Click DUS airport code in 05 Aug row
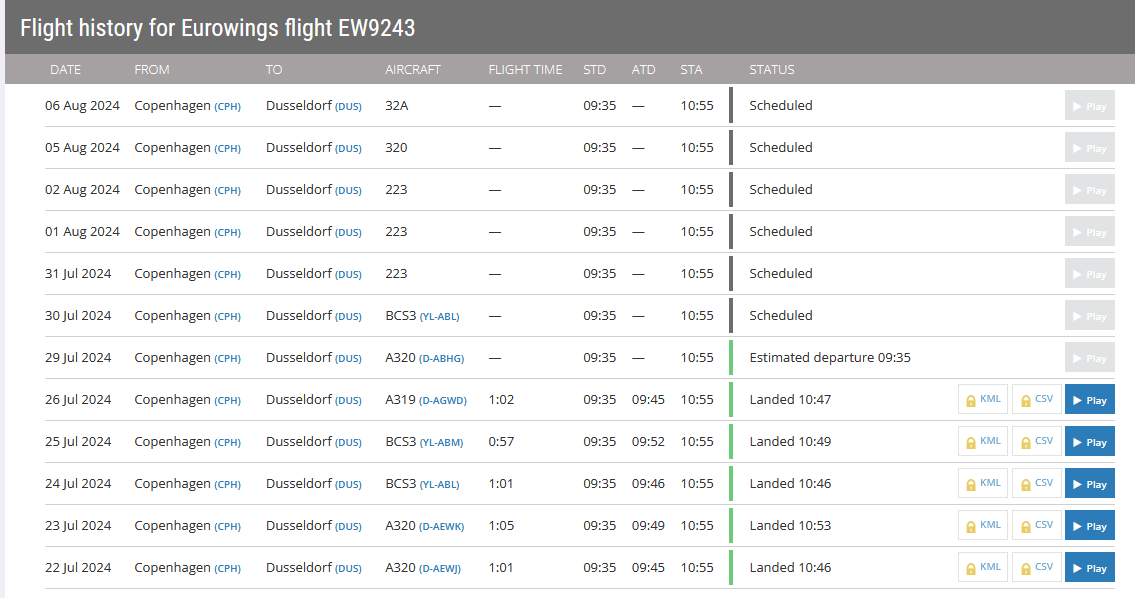The height and width of the screenshot is (598, 1135). pyautogui.click(x=348, y=149)
